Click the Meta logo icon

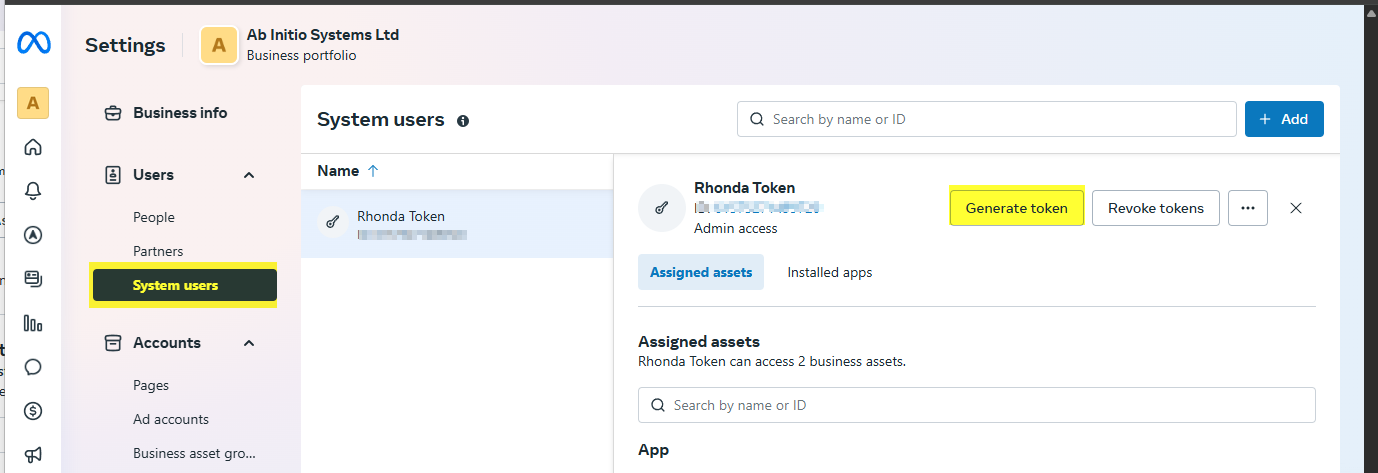coord(34,45)
